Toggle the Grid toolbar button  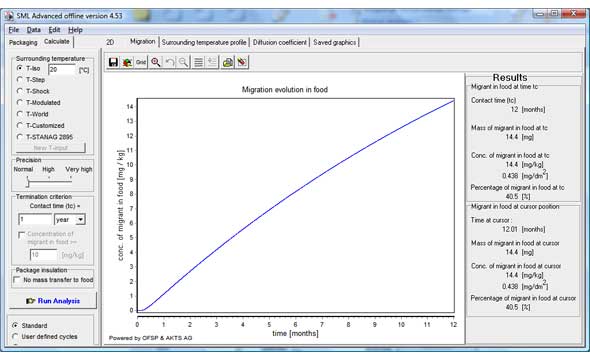[x=141, y=62]
